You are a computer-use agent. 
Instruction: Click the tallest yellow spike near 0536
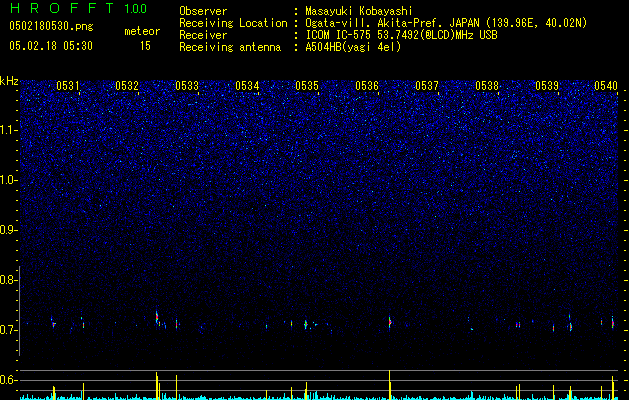pyautogui.click(x=390, y=384)
